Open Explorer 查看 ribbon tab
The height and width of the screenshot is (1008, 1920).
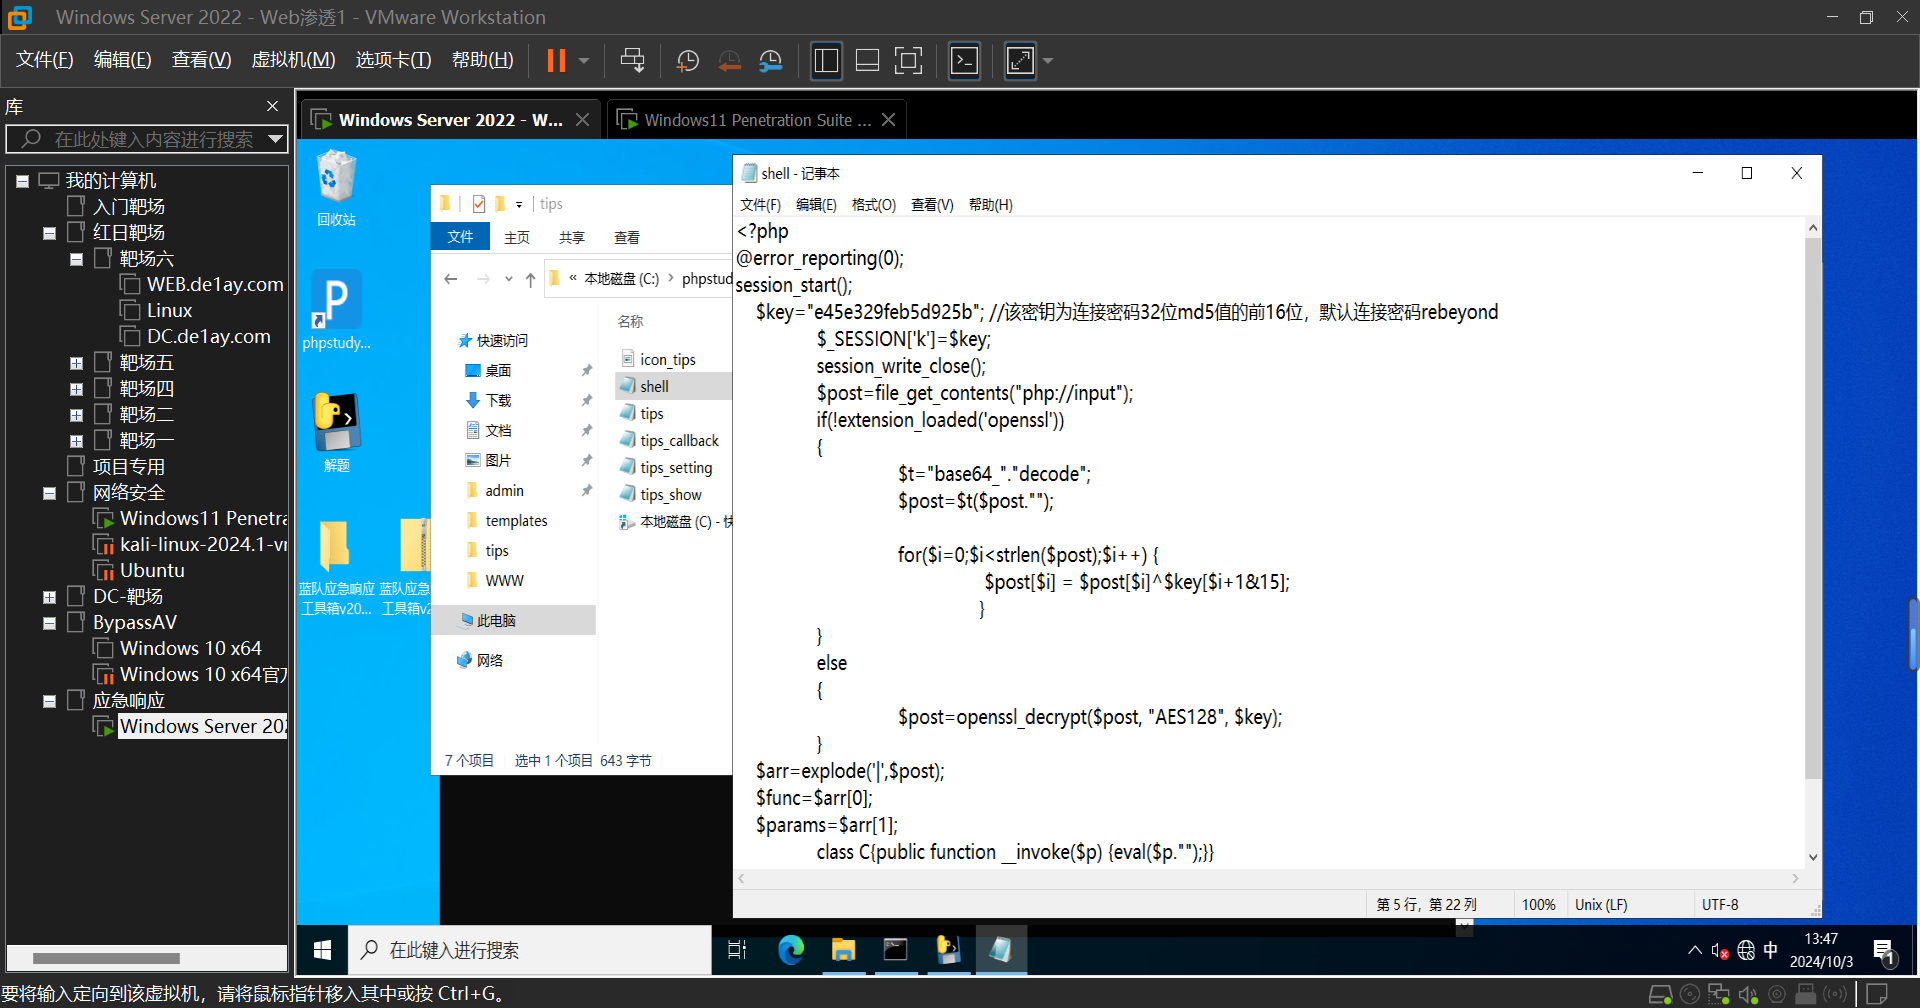[627, 237]
